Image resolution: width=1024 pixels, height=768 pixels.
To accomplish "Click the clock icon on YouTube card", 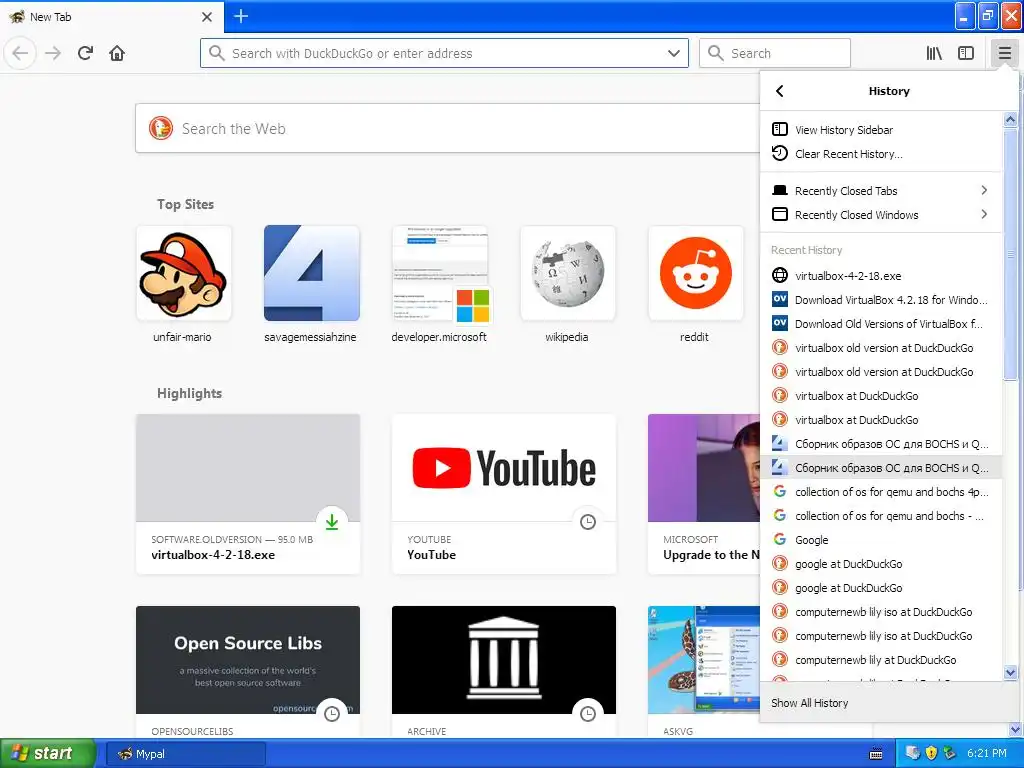I will [x=588, y=522].
